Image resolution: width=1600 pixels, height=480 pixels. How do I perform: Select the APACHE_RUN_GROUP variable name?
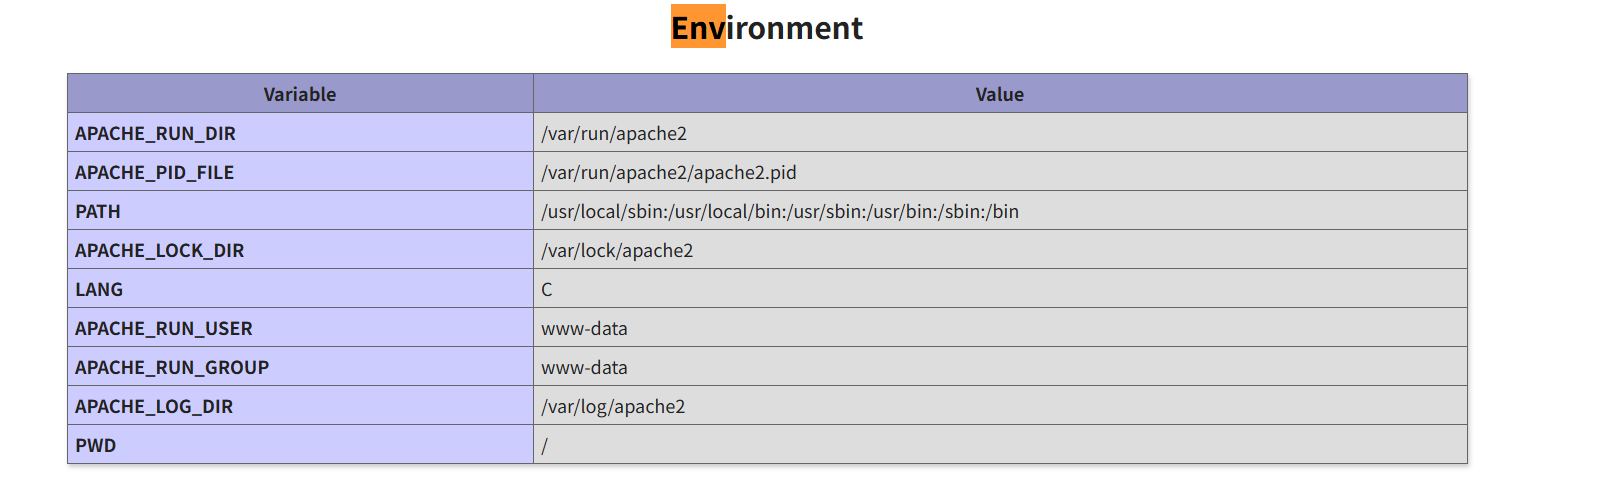coord(172,367)
